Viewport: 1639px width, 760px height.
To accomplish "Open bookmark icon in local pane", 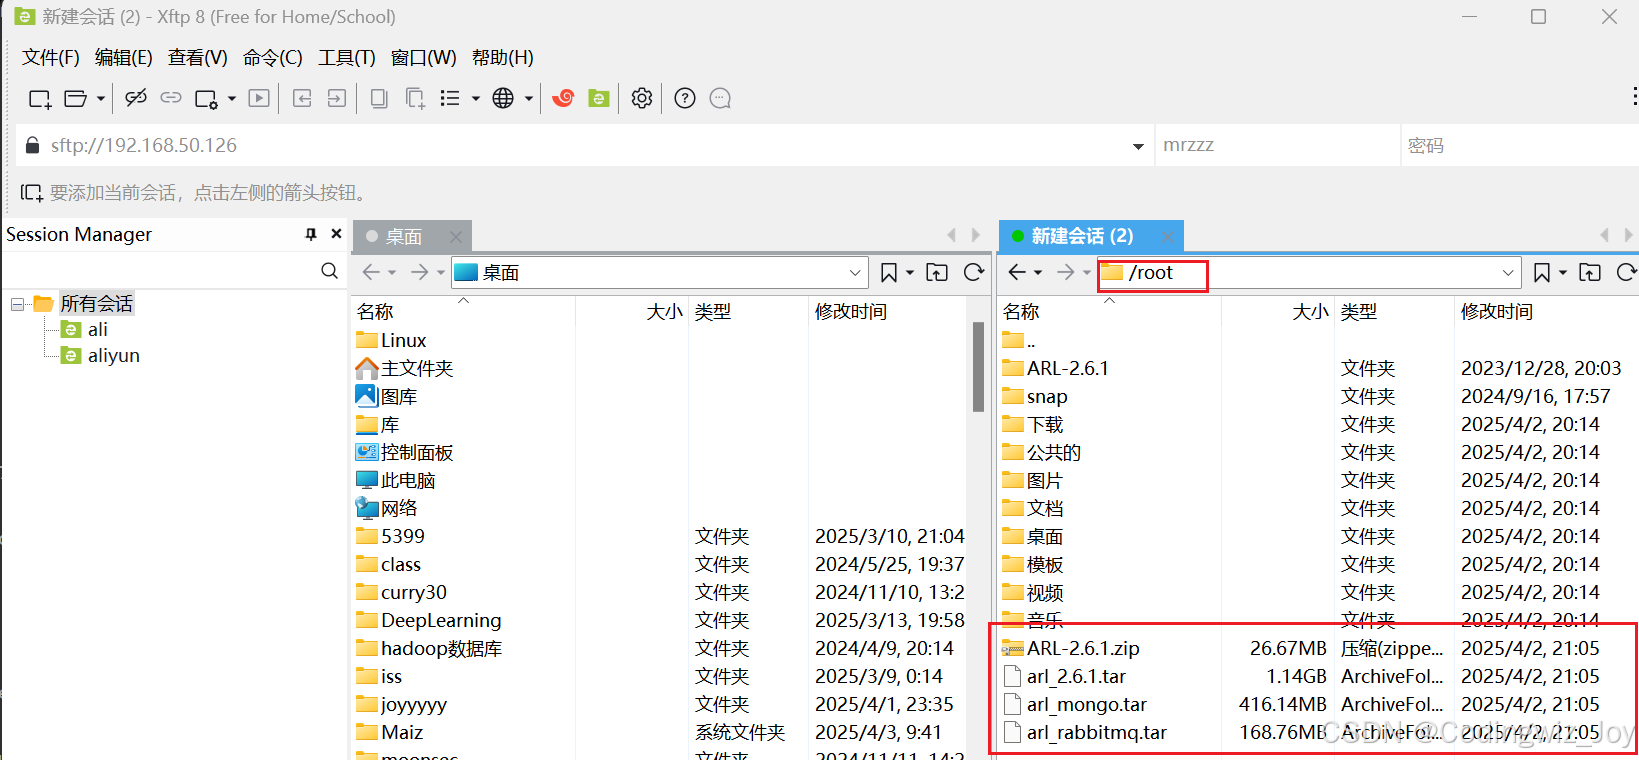I will [x=888, y=272].
